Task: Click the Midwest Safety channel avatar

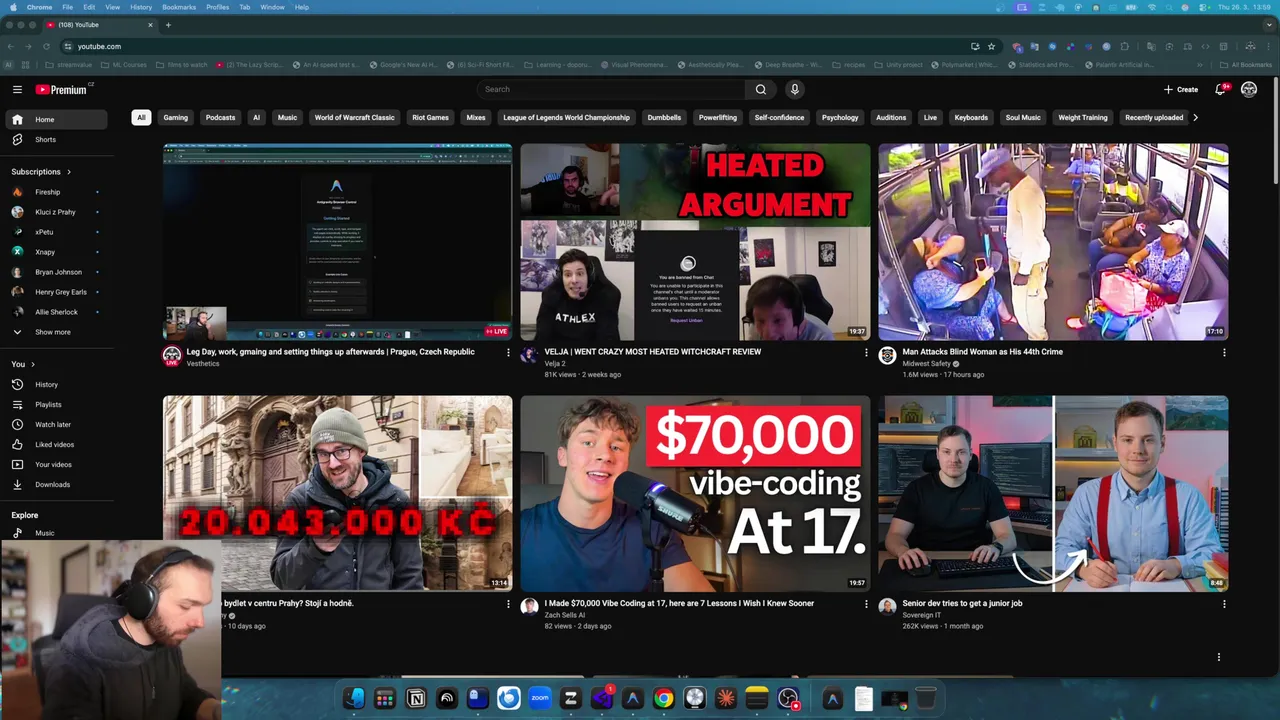Action: 887,356
